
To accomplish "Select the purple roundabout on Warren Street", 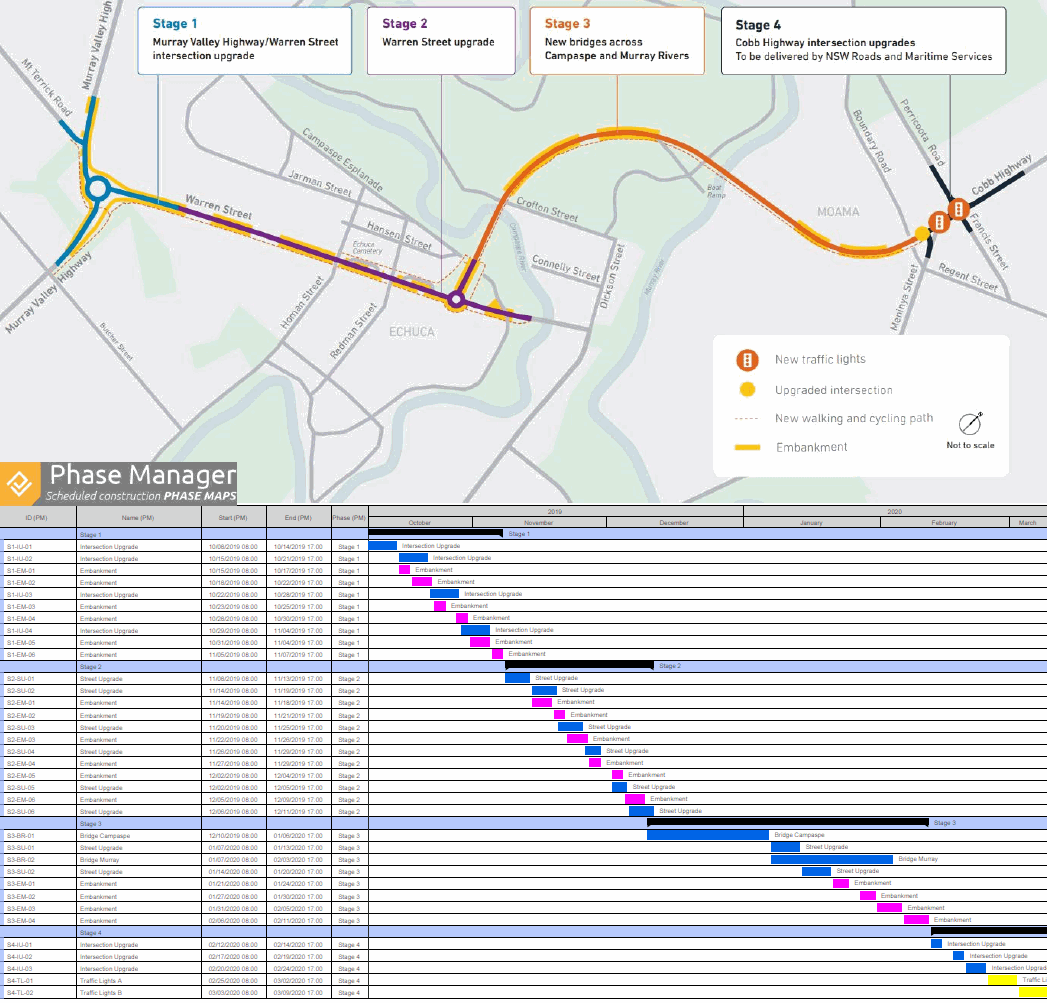I will (456, 298).
